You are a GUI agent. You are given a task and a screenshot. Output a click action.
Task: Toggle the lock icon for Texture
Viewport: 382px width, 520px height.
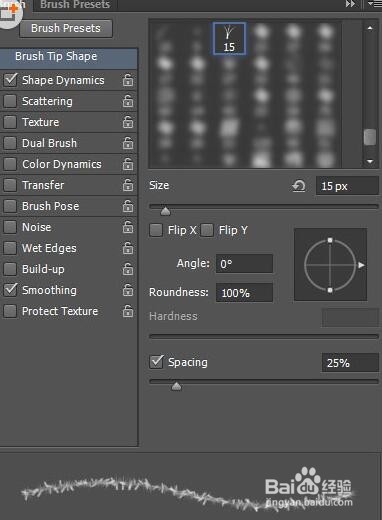tap(128, 122)
